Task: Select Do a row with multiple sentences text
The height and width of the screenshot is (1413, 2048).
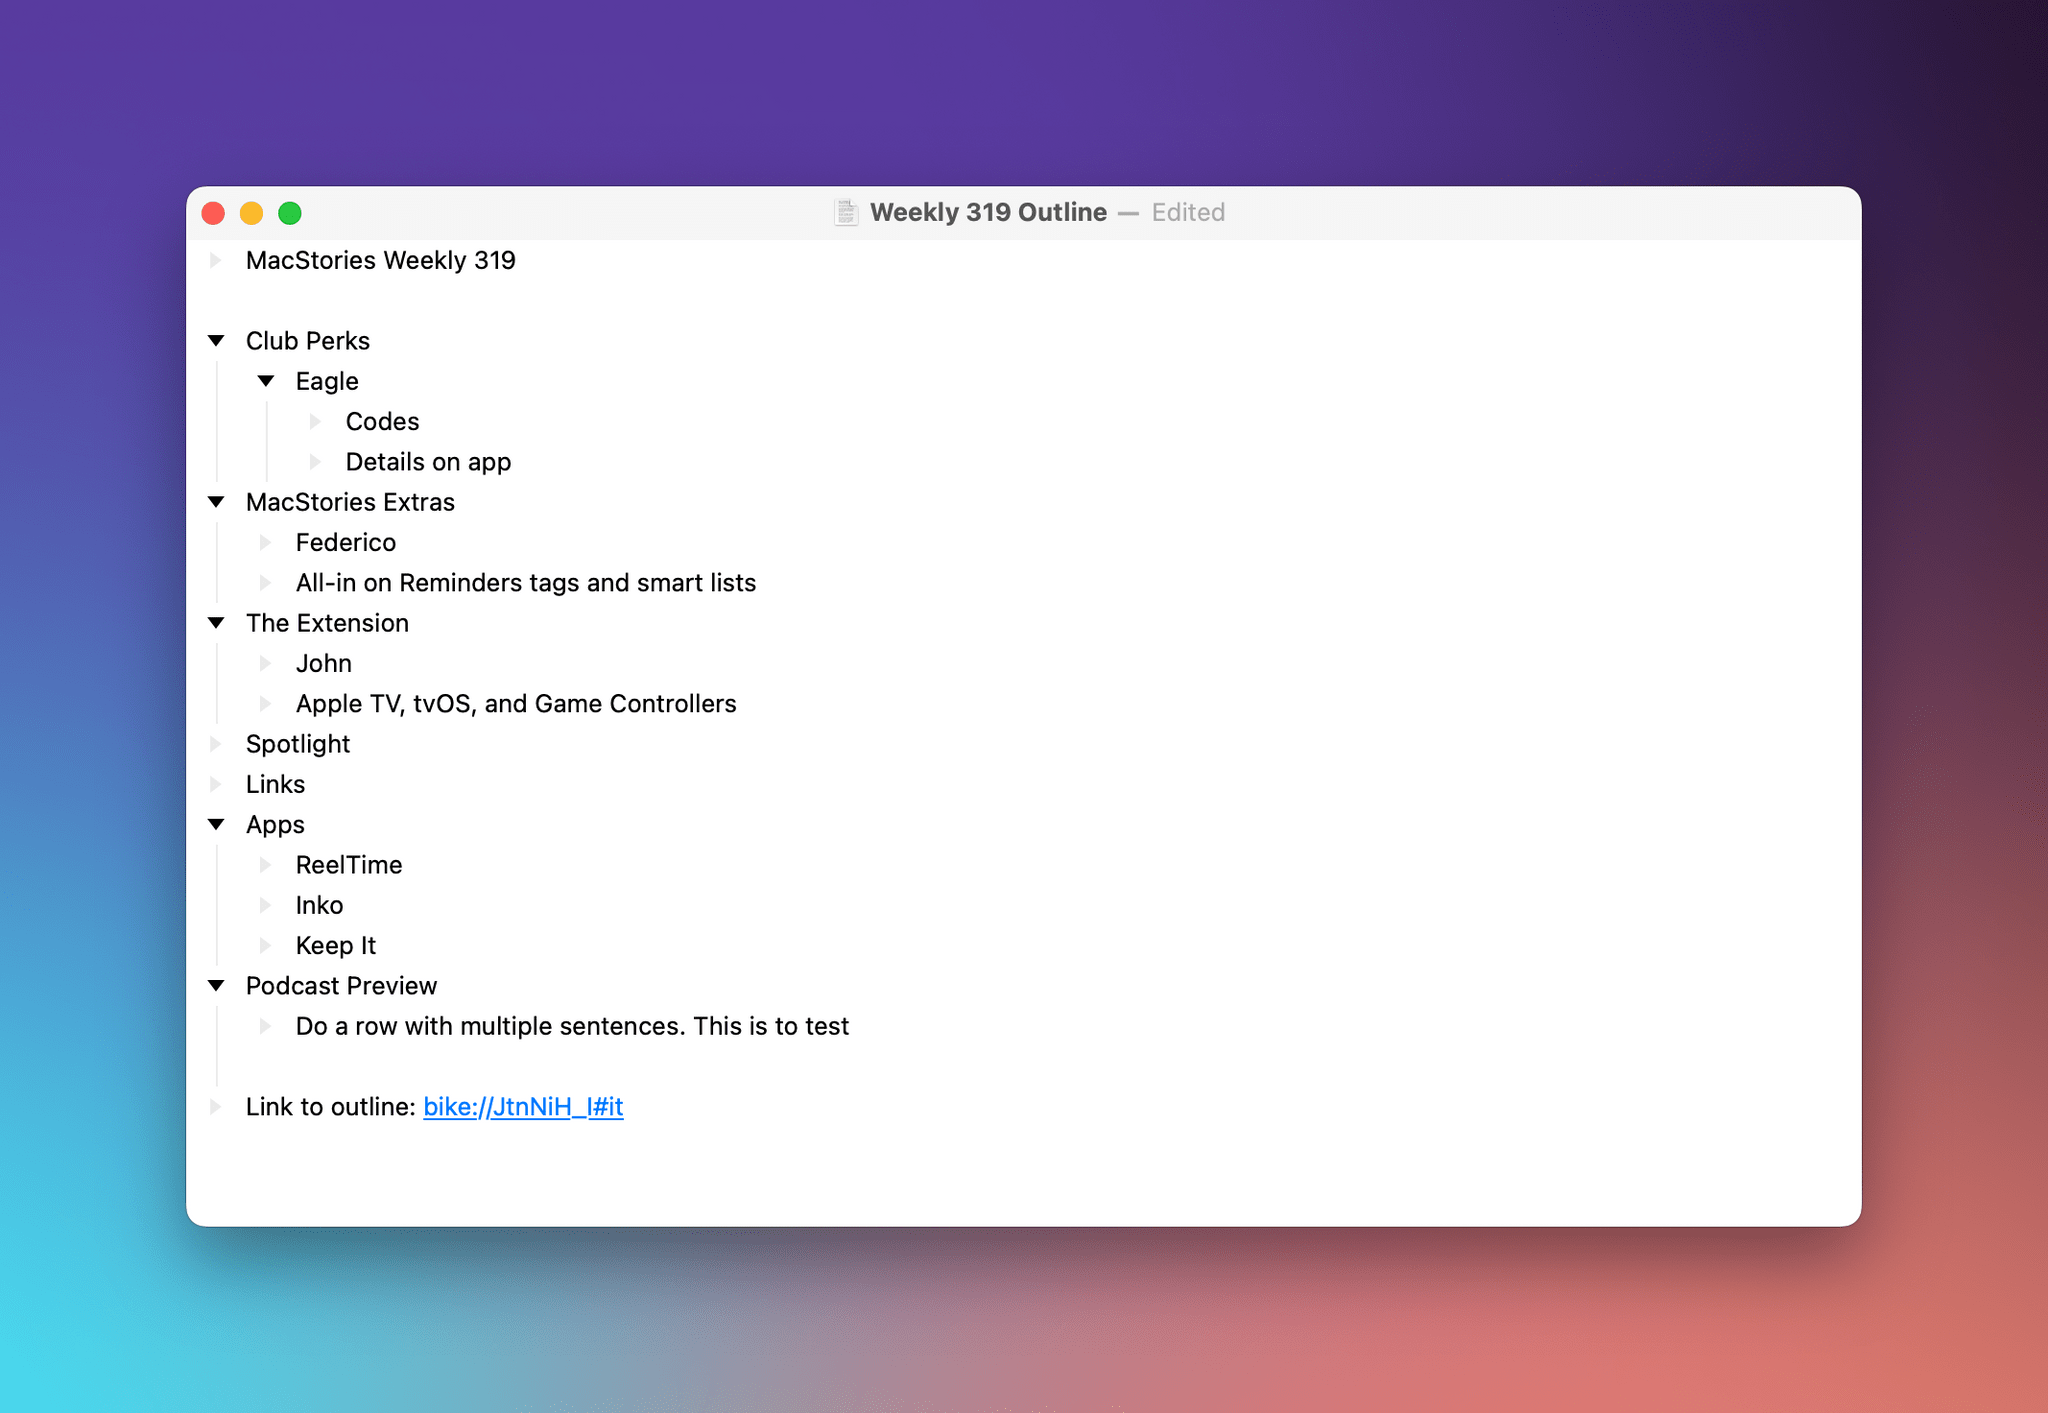Action: [x=572, y=1026]
